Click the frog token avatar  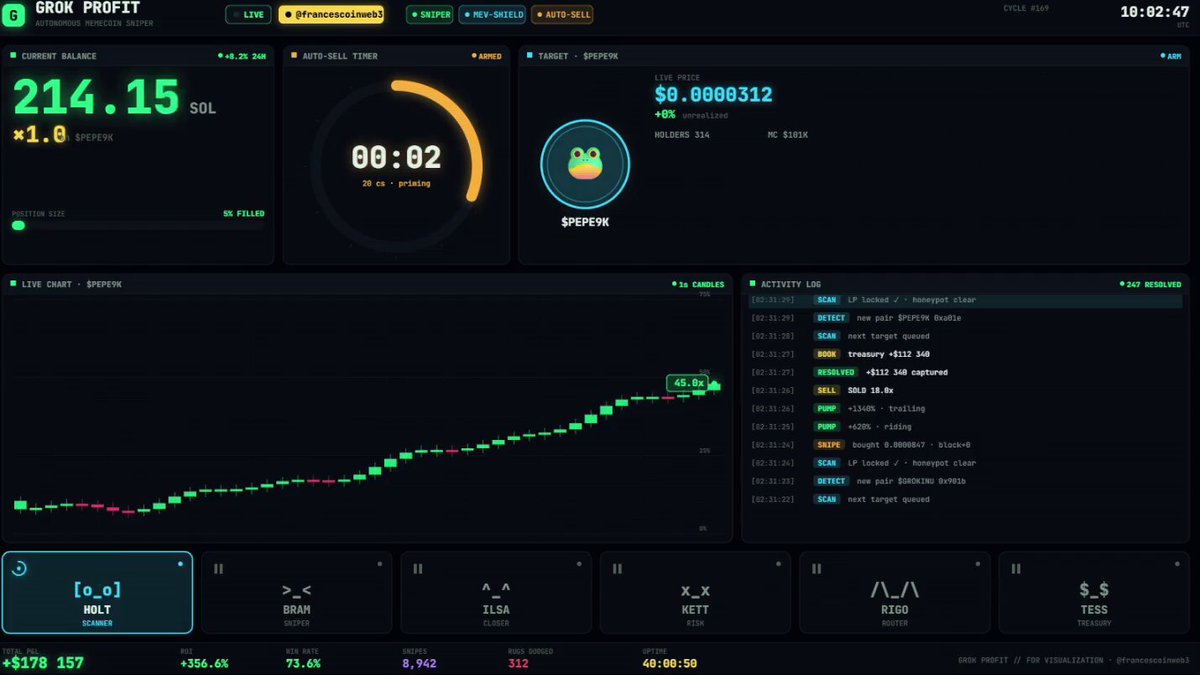(585, 165)
